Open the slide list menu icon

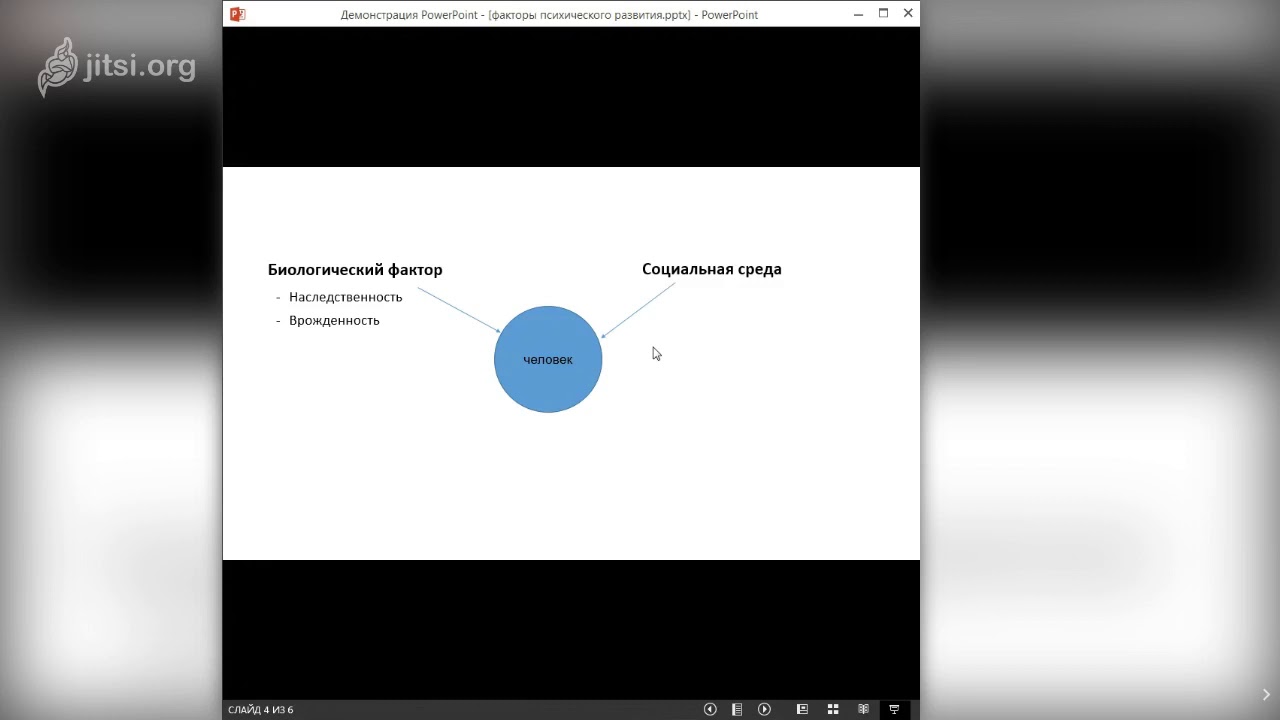coord(737,709)
